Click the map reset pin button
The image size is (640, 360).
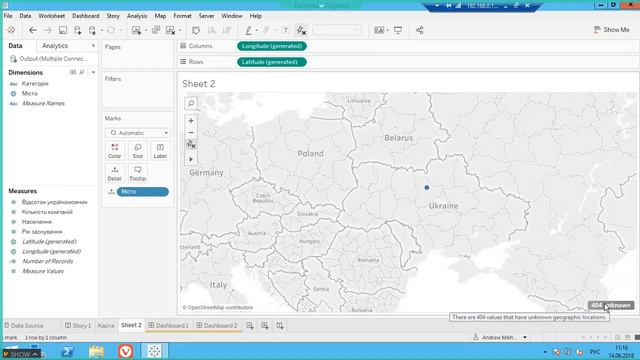(191, 144)
